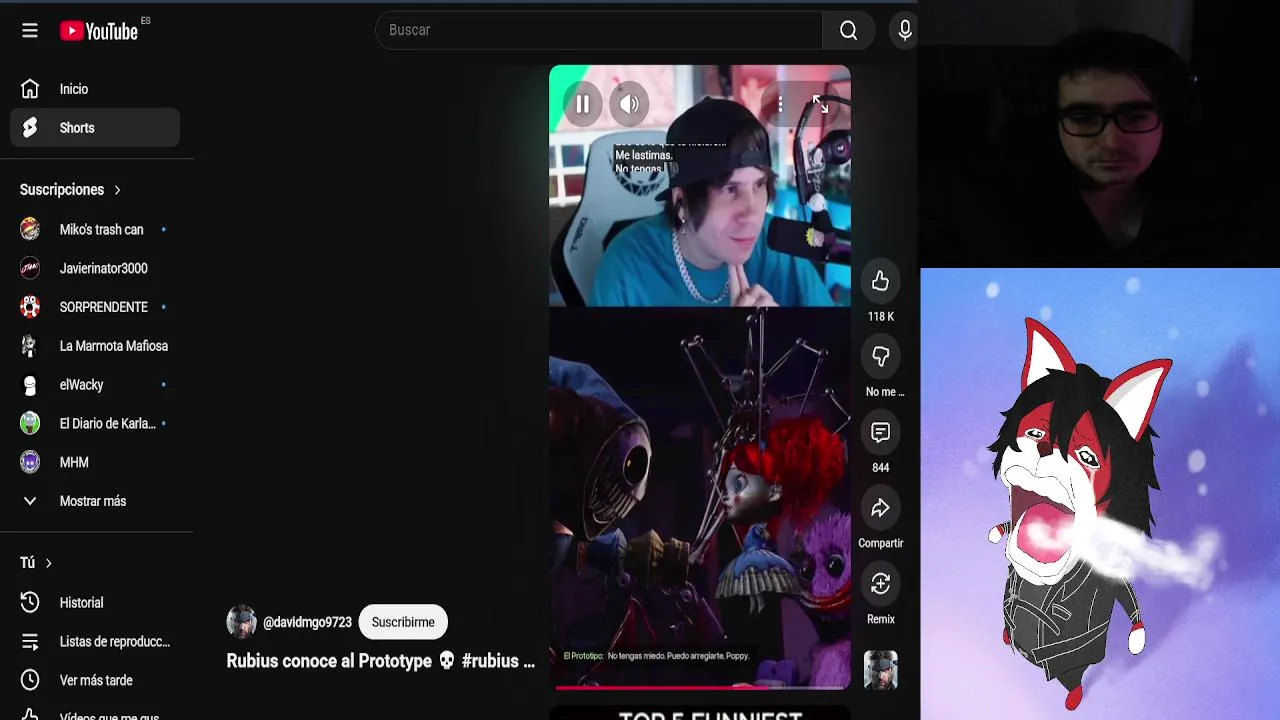Open the Short's three-dot options menu
Image resolution: width=1280 pixels, height=720 pixels.
[780, 104]
